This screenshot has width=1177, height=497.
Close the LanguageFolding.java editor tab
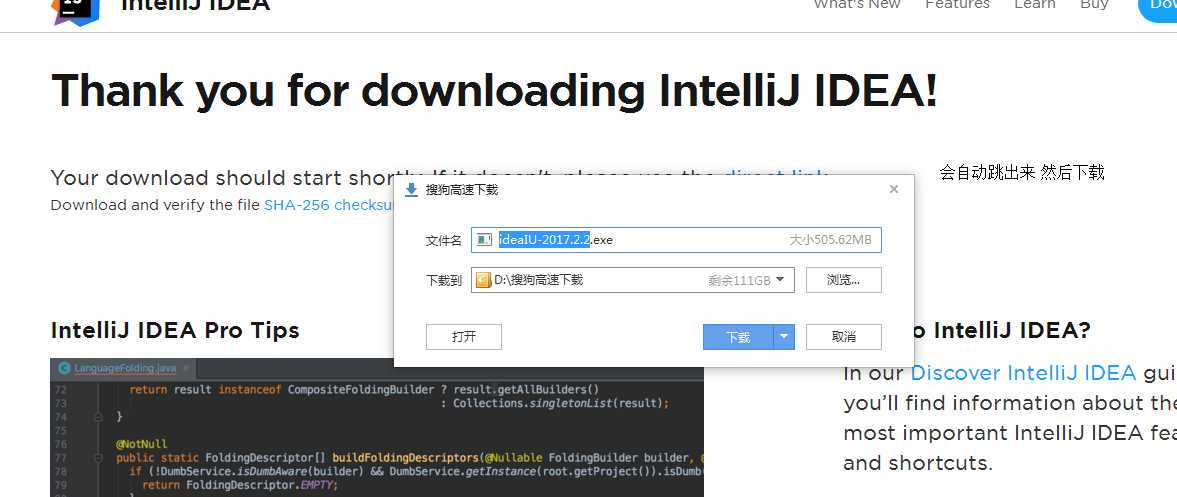186,368
